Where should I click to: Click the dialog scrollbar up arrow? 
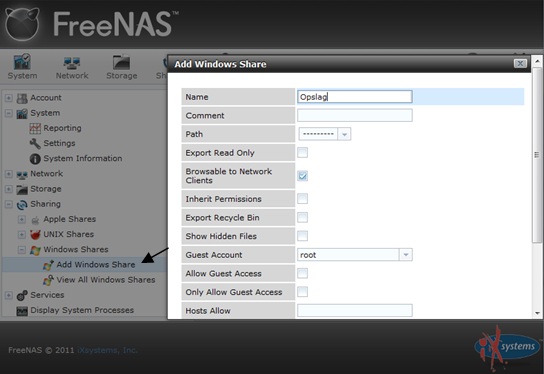coord(537,61)
